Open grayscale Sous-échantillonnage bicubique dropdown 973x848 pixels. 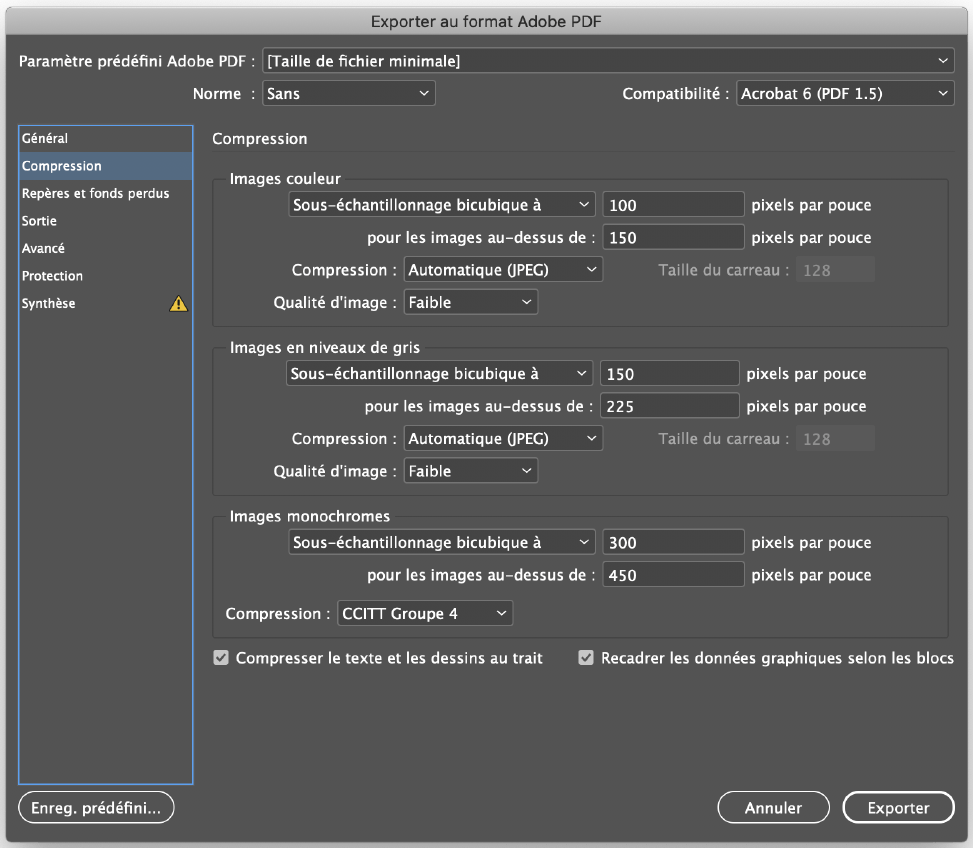[x=439, y=373]
